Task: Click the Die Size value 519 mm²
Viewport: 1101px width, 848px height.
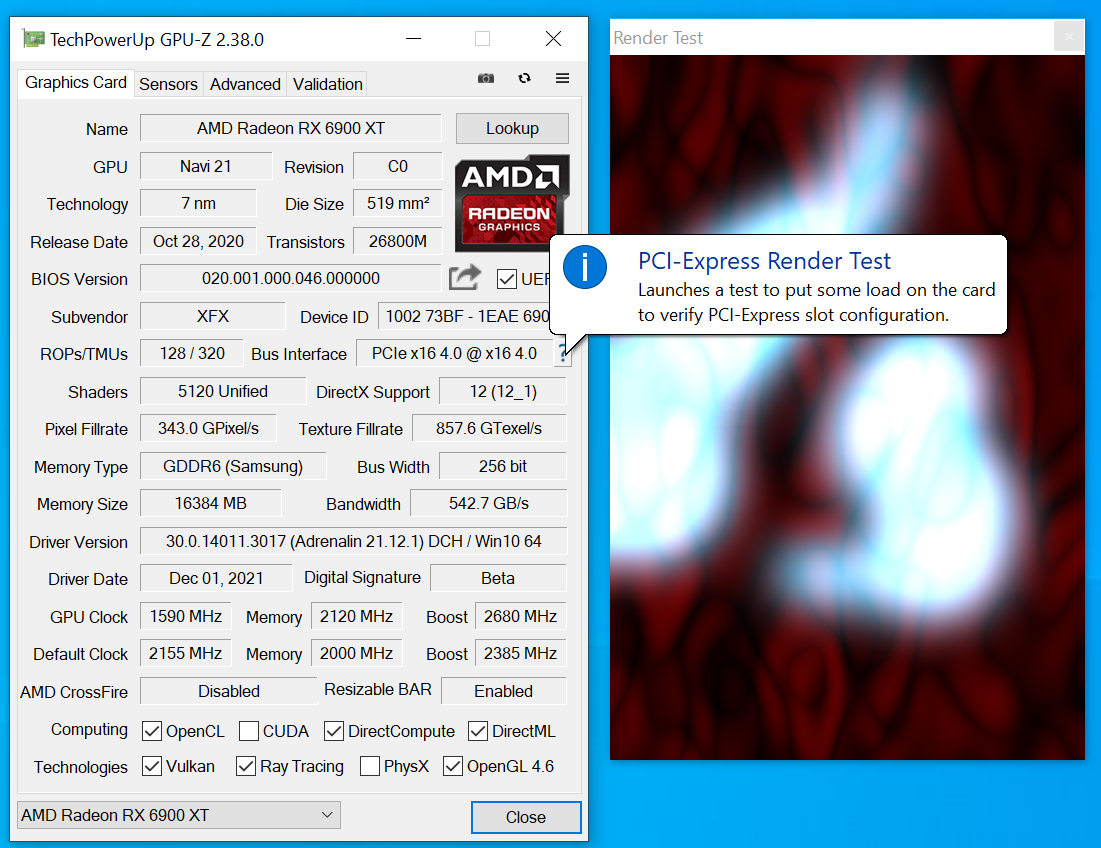Action: click(x=397, y=204)
